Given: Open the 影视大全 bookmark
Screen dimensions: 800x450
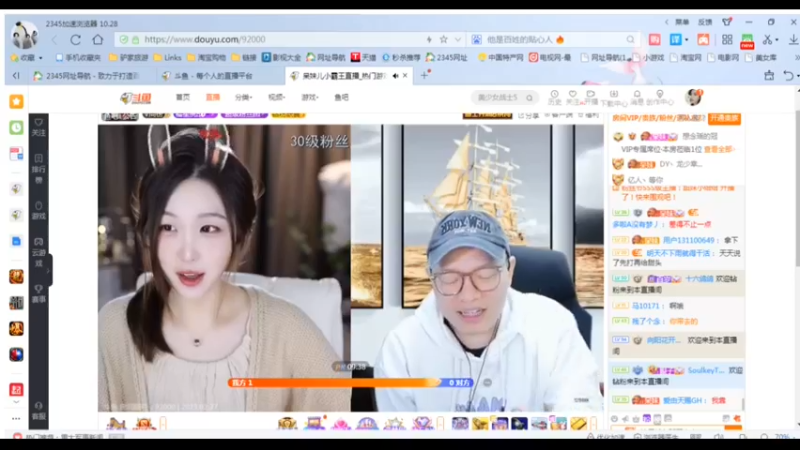Looking at the screenshot, I should point(282,58).
